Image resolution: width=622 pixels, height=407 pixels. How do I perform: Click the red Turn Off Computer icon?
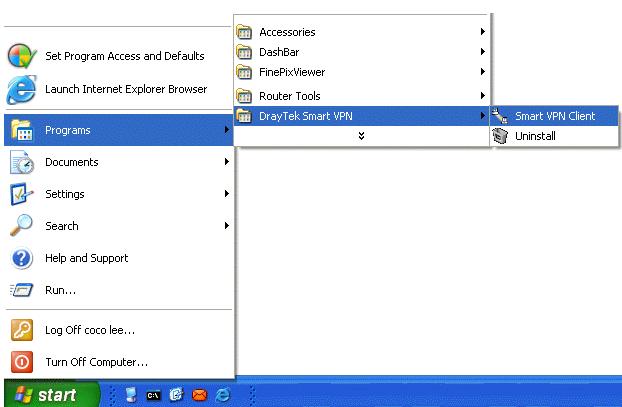point(21,362)
